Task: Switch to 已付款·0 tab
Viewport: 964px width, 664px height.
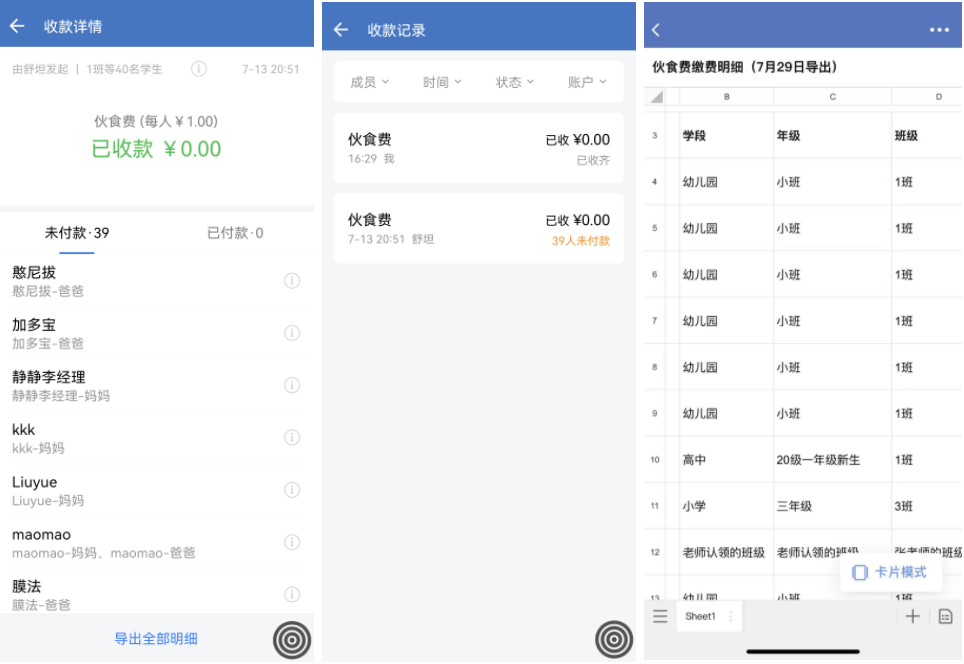Action: [235, 233]
